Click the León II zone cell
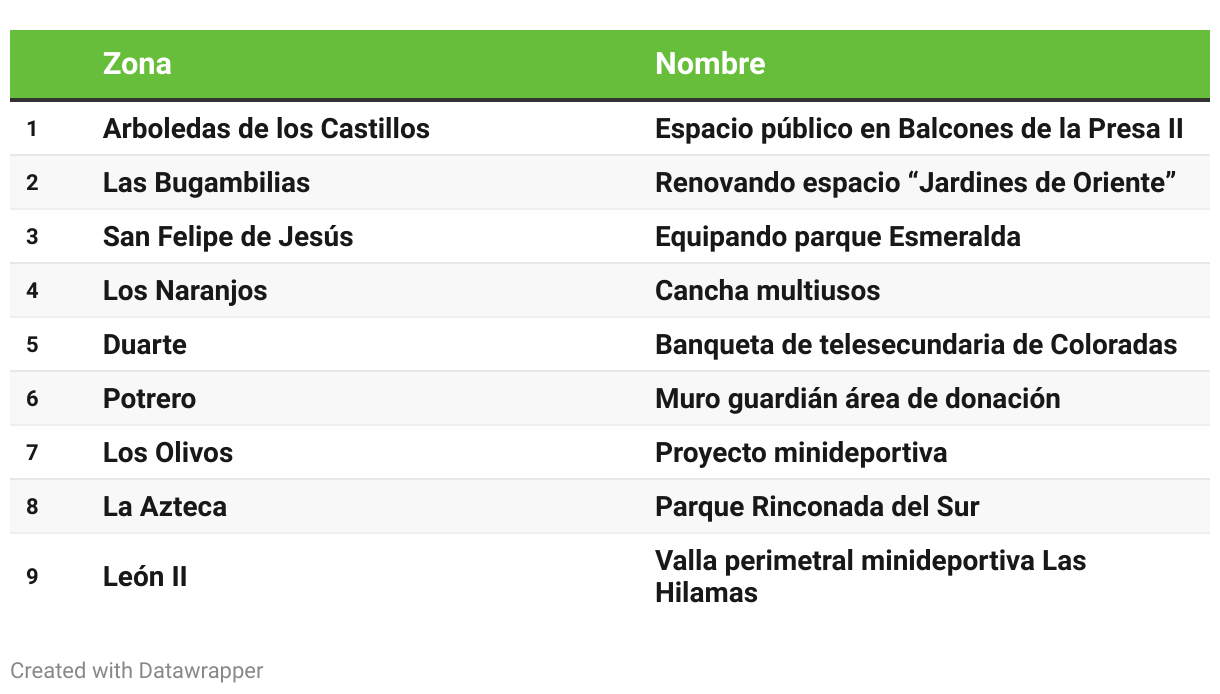 tap(145, 577)
